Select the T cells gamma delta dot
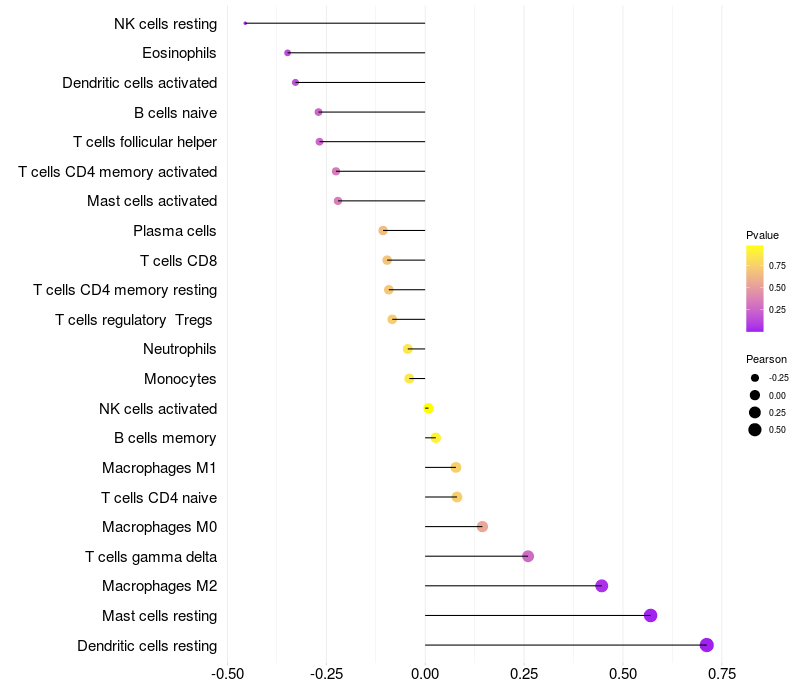Screen dimensions: 800x700 click(528, 556)
